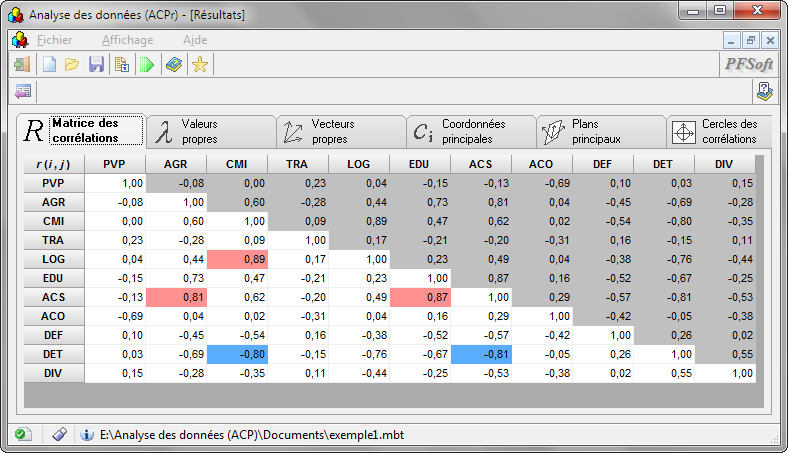Switch to the Valeurs propres tab
Image resolution: width=788 pixels, height=453 pixels.
click(210, 131)
